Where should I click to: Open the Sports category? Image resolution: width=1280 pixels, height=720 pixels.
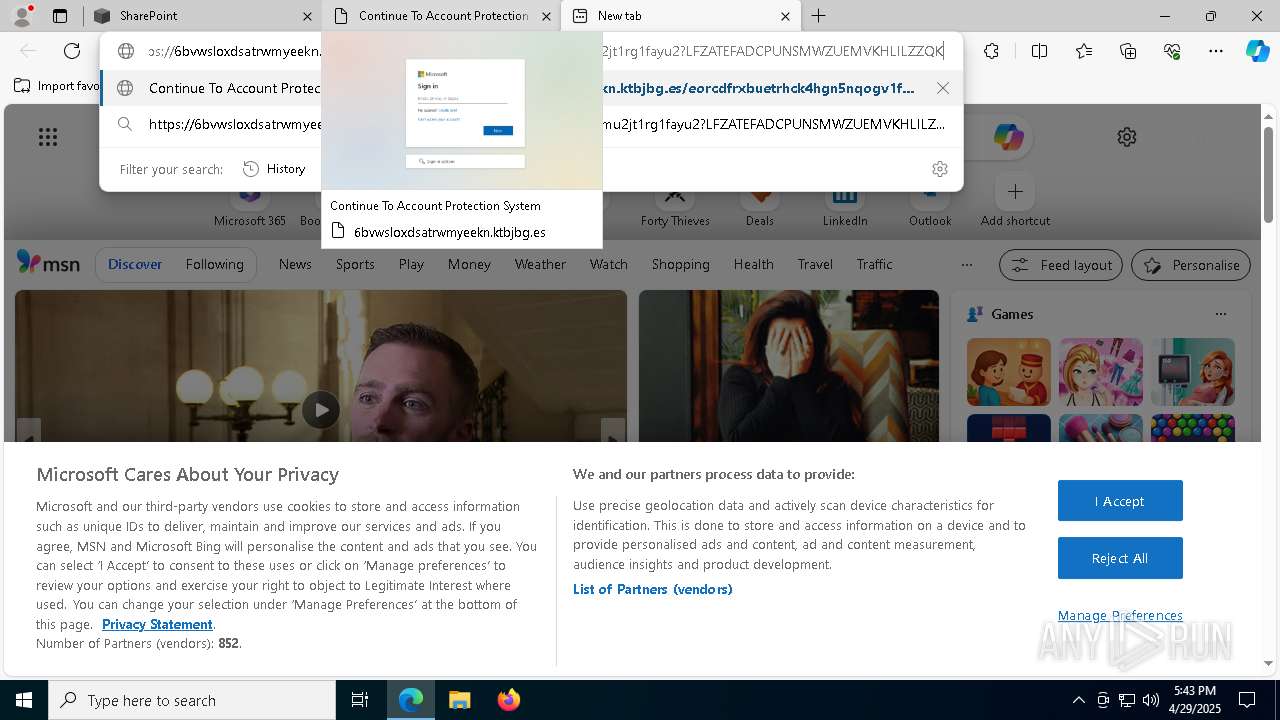click(x=355, y=264)
